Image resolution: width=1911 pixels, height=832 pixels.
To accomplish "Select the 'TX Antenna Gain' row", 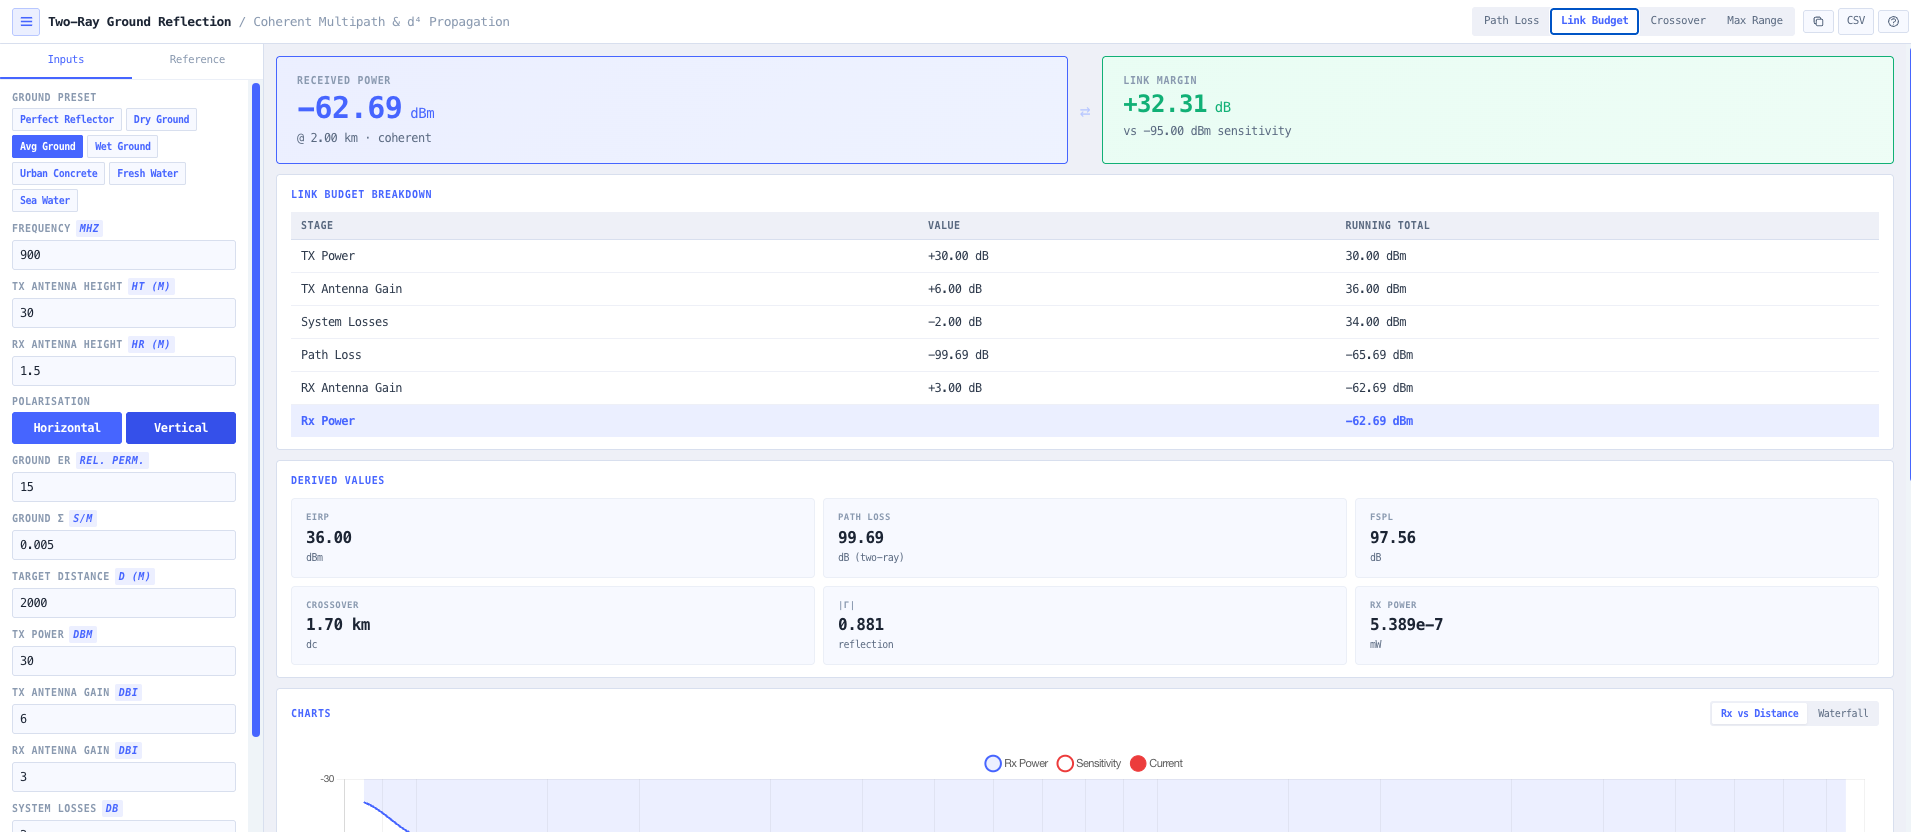I will 1085,289.
